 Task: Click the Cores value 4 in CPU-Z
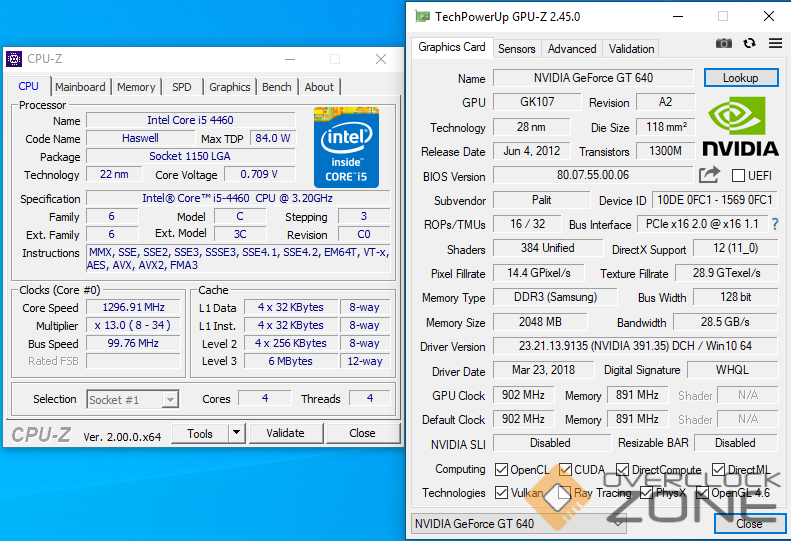coord(265,398)
